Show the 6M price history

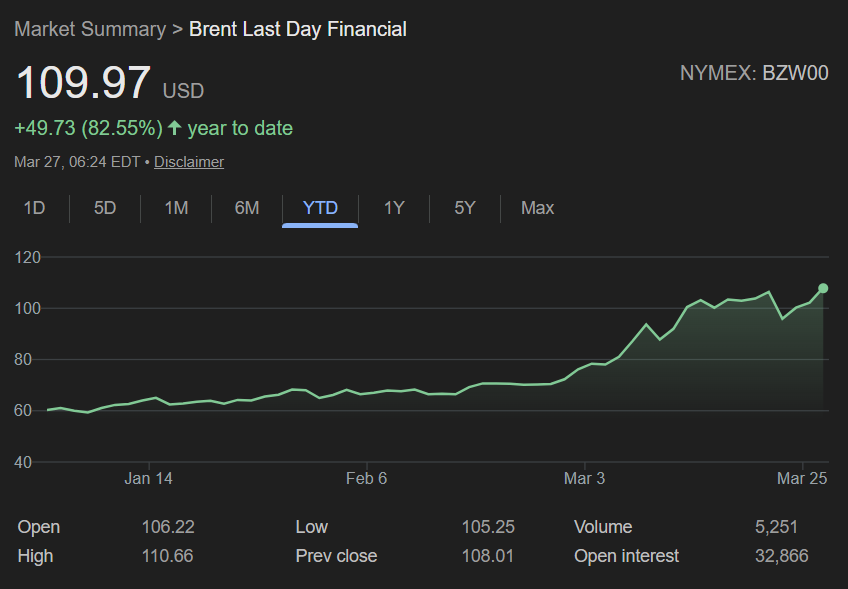[x=247, y=208]
